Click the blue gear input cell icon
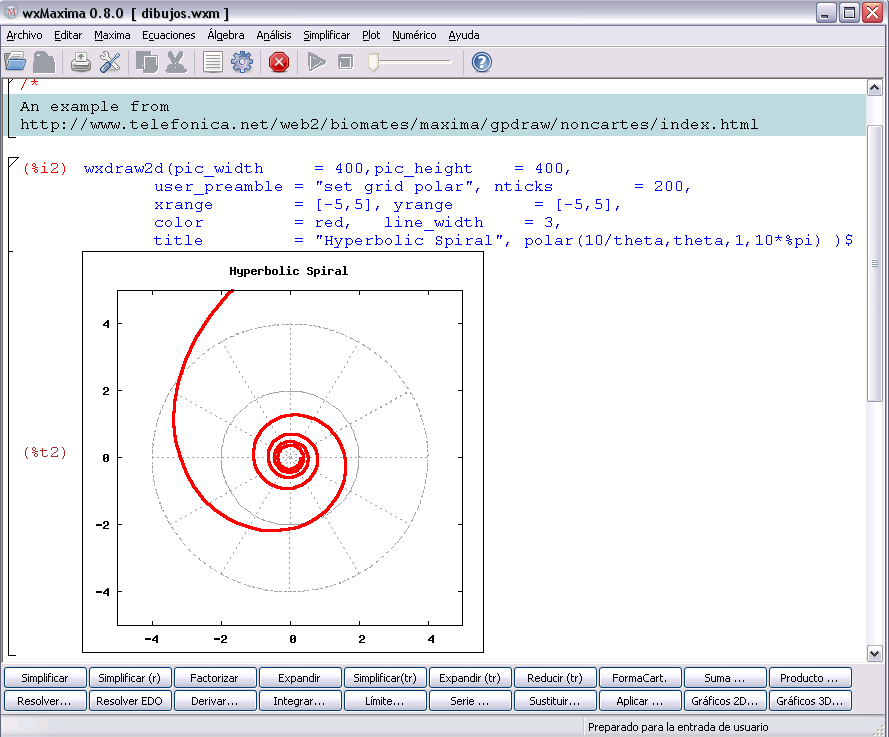 (242, 62)
